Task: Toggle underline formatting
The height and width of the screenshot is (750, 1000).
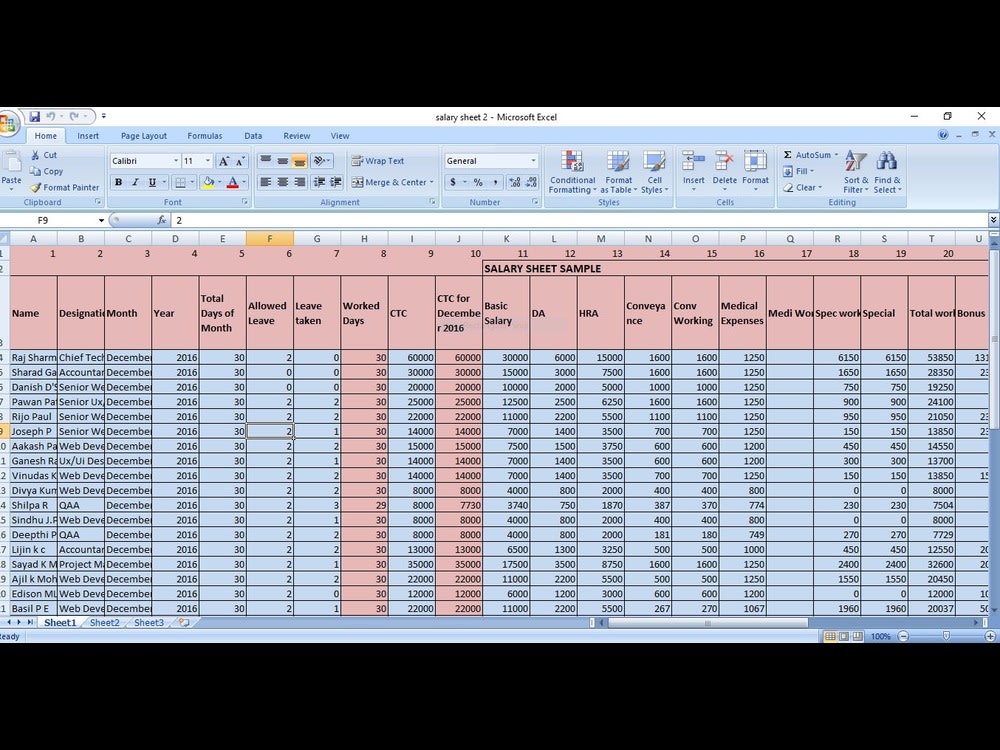Action: click(x=152, y=182)
